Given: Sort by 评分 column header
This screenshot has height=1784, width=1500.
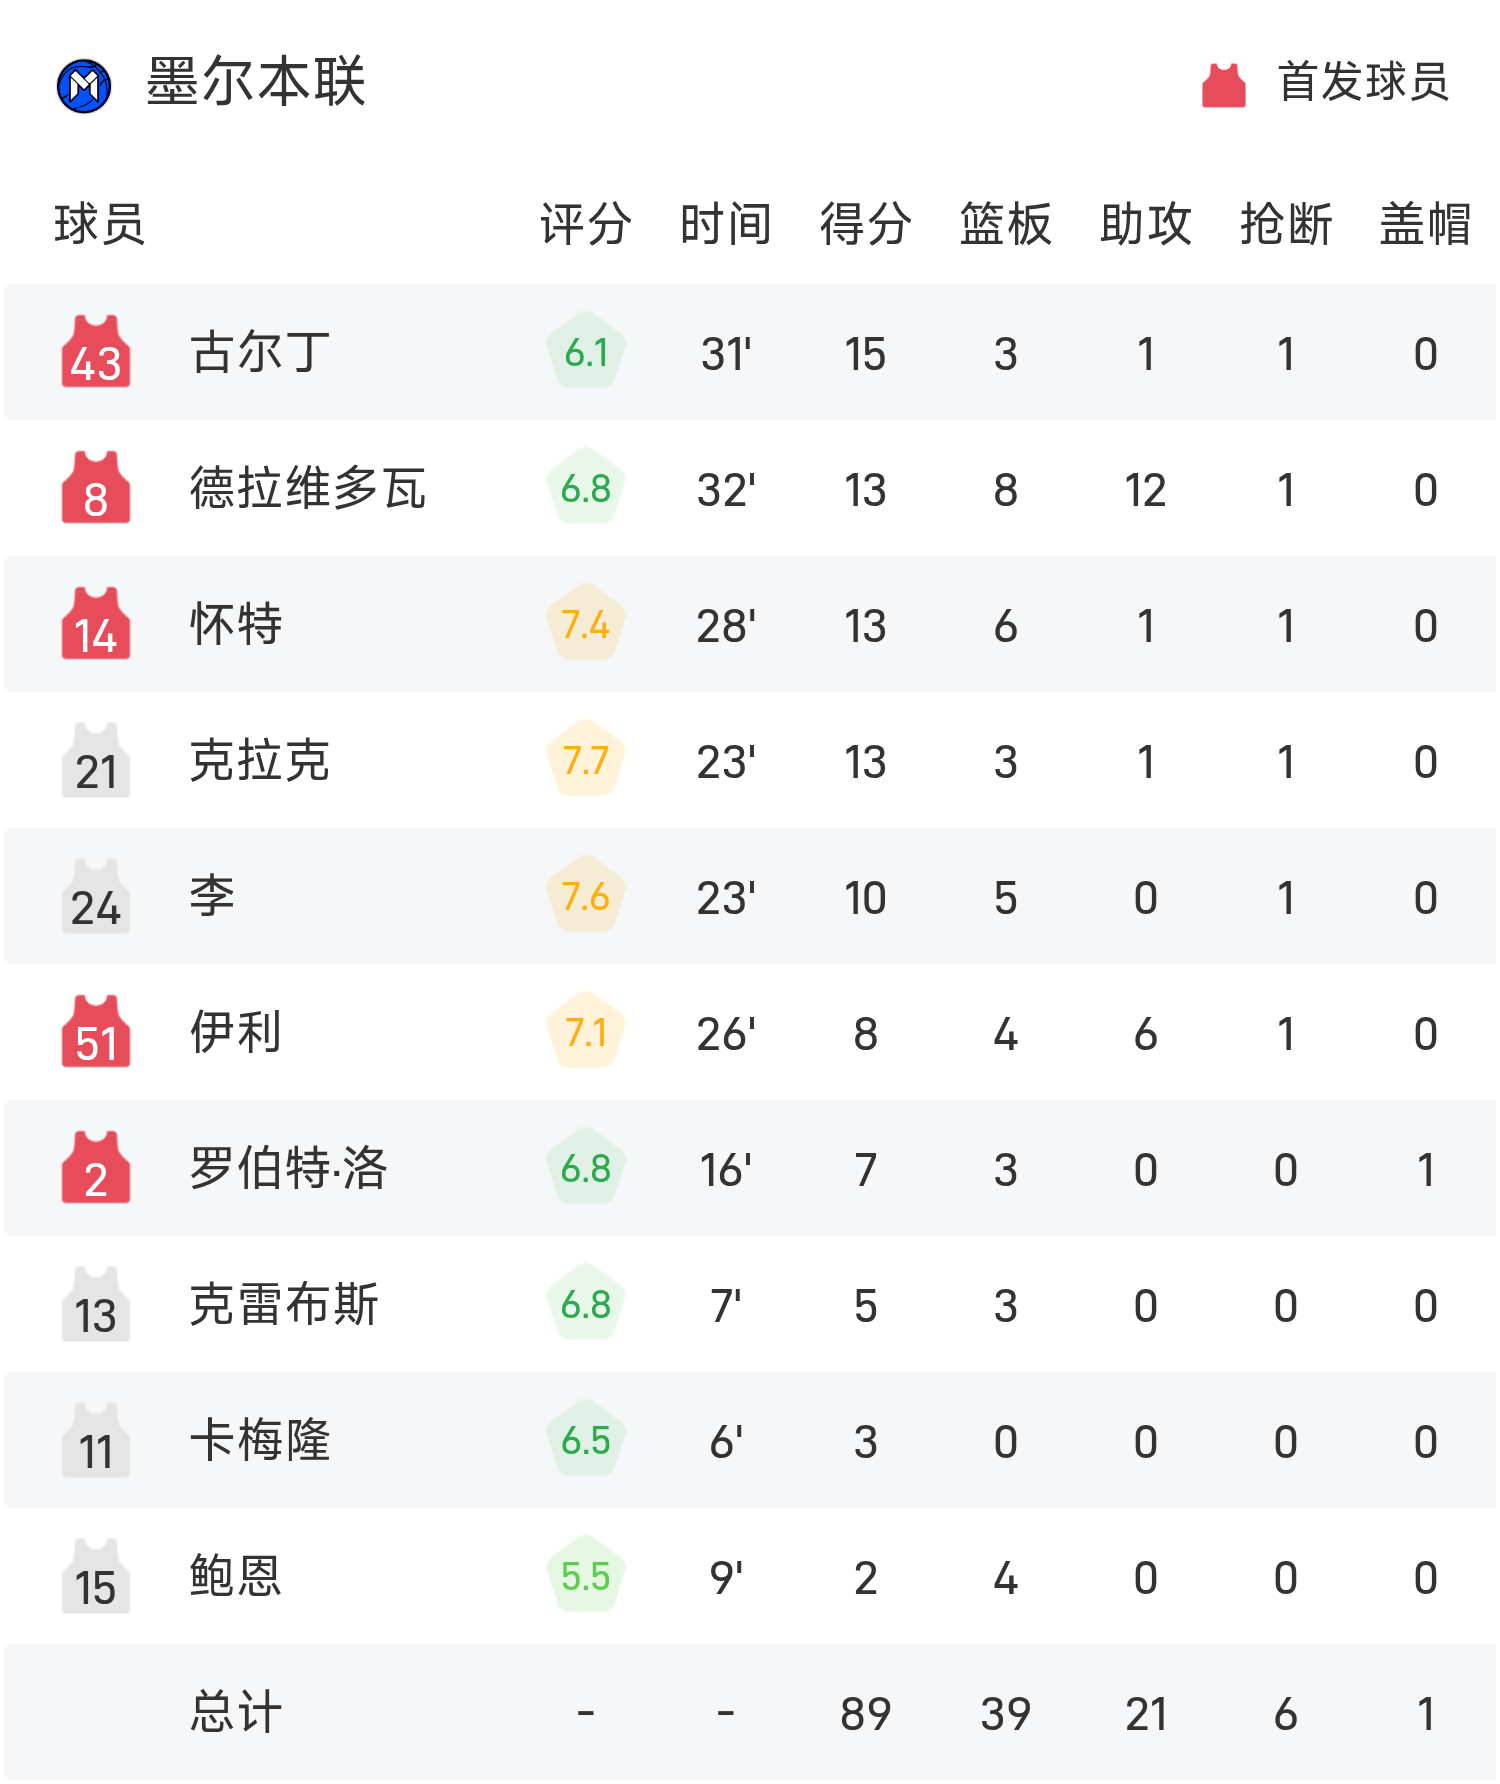Looking at the screenshot, I should (x=586, y=224).
